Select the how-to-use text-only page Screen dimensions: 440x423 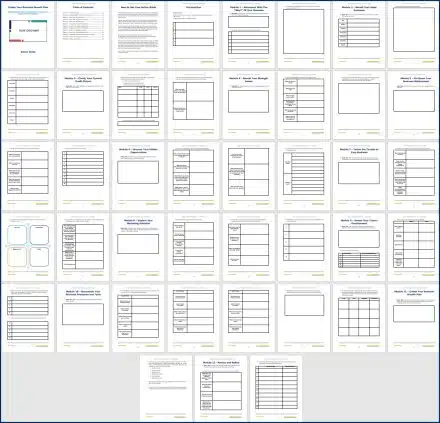(138, 35)
